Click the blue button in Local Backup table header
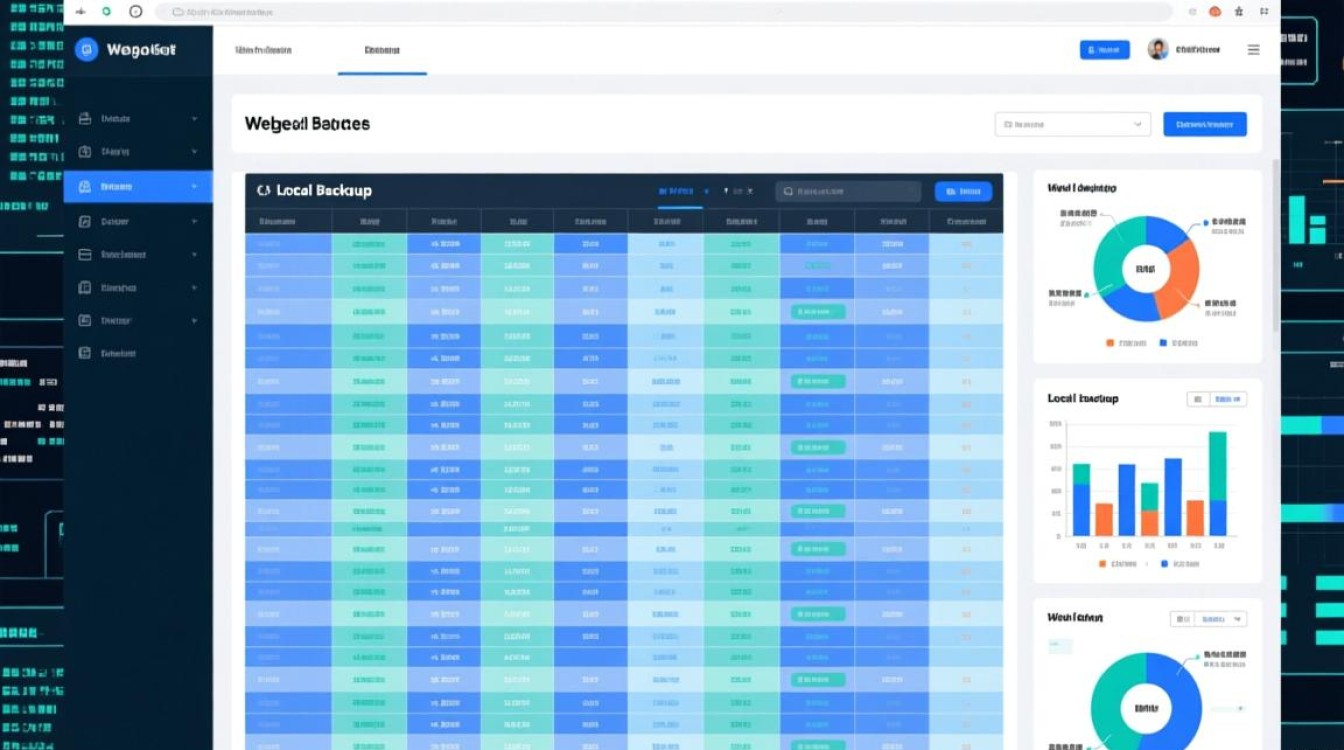This screenshot has height=750, width=1344. click(962, 191)
